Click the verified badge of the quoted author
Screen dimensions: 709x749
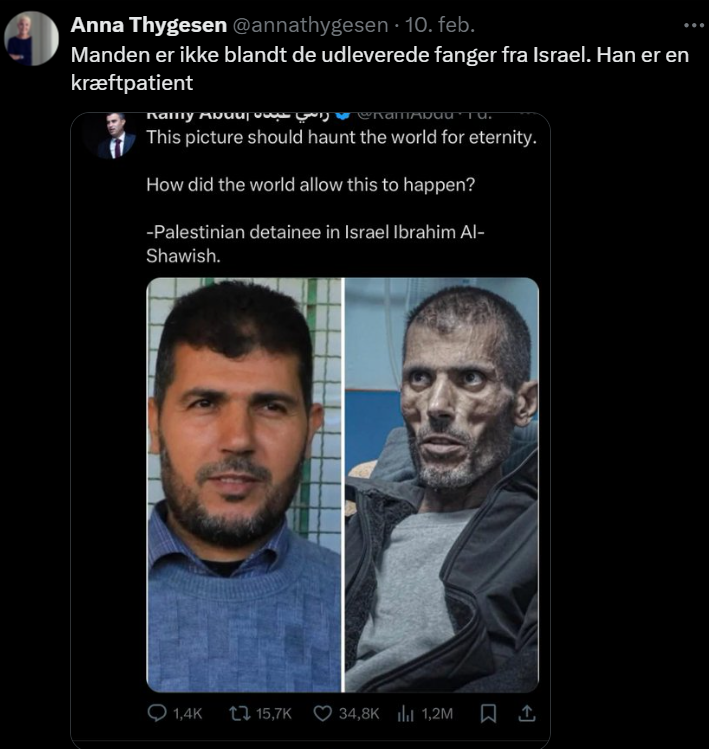pyautogui.click(x=342, y=115)
